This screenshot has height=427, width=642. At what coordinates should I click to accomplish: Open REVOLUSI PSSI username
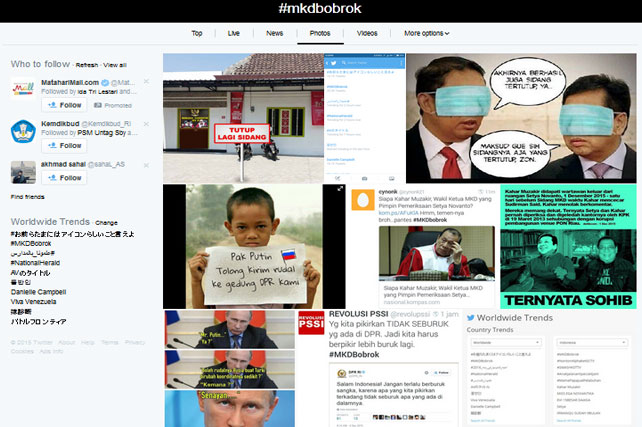pos(358,314)
